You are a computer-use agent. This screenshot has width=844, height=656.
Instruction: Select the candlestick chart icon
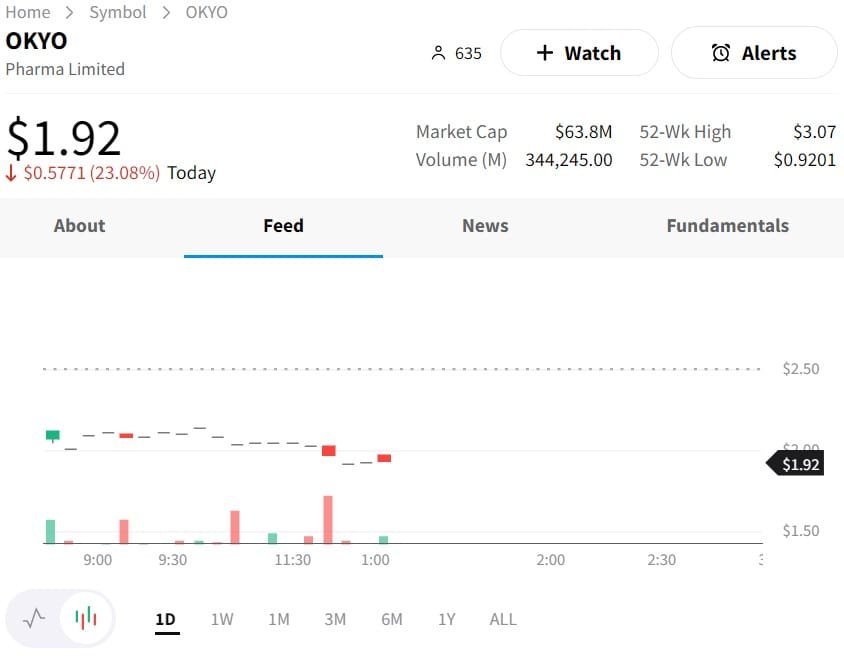(86, 618)
